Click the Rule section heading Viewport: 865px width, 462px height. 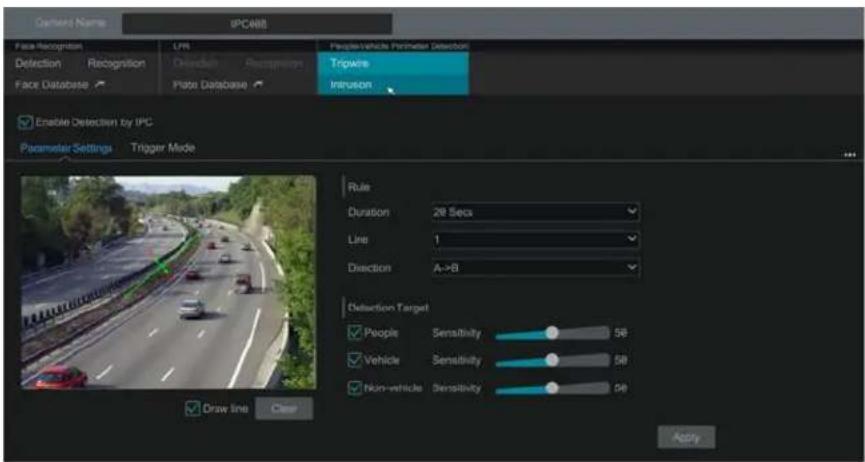pos(359,187)
